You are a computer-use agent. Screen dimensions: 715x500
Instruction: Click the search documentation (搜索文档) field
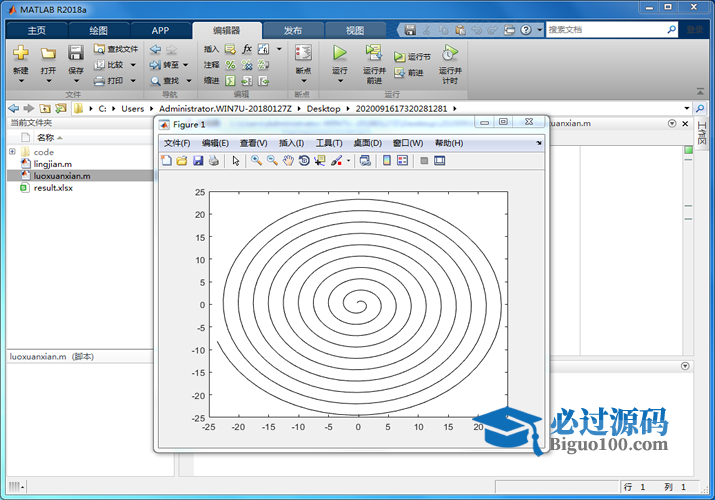tap(605, 30)
